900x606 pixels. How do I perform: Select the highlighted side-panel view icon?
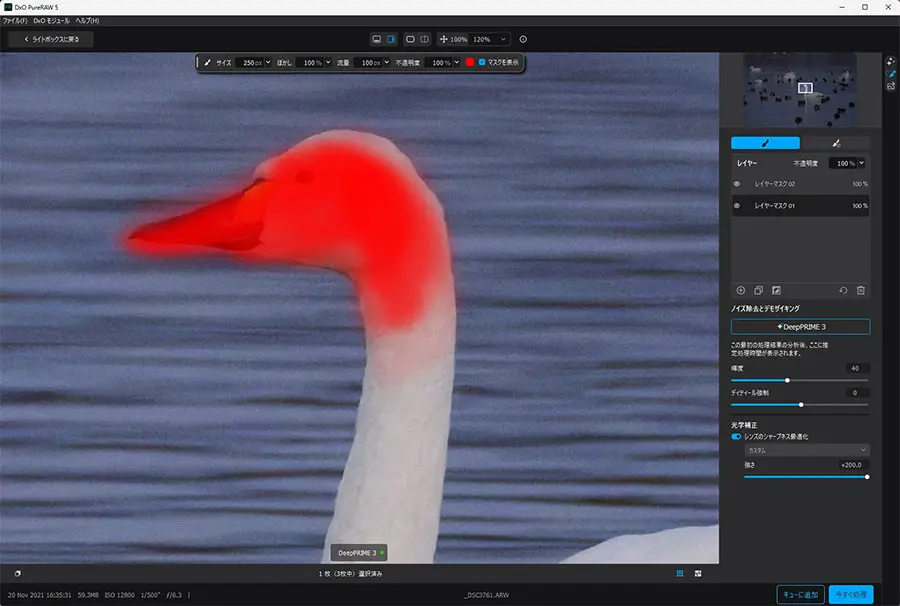coord(391,39)
